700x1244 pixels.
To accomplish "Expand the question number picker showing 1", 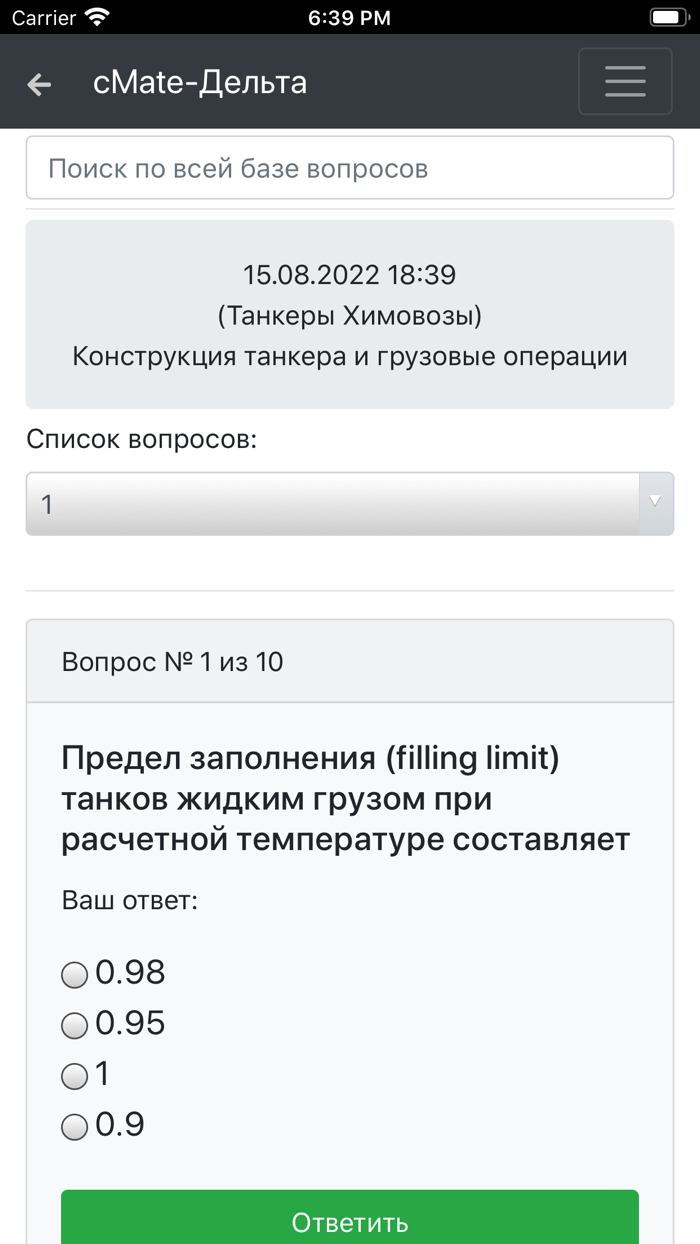I will coord(300,504).
